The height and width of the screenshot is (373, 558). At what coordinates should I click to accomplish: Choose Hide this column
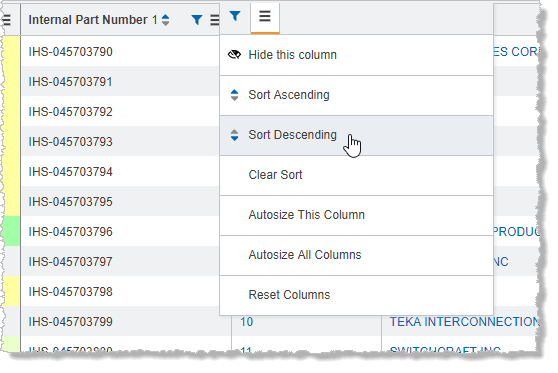[356, 55]
